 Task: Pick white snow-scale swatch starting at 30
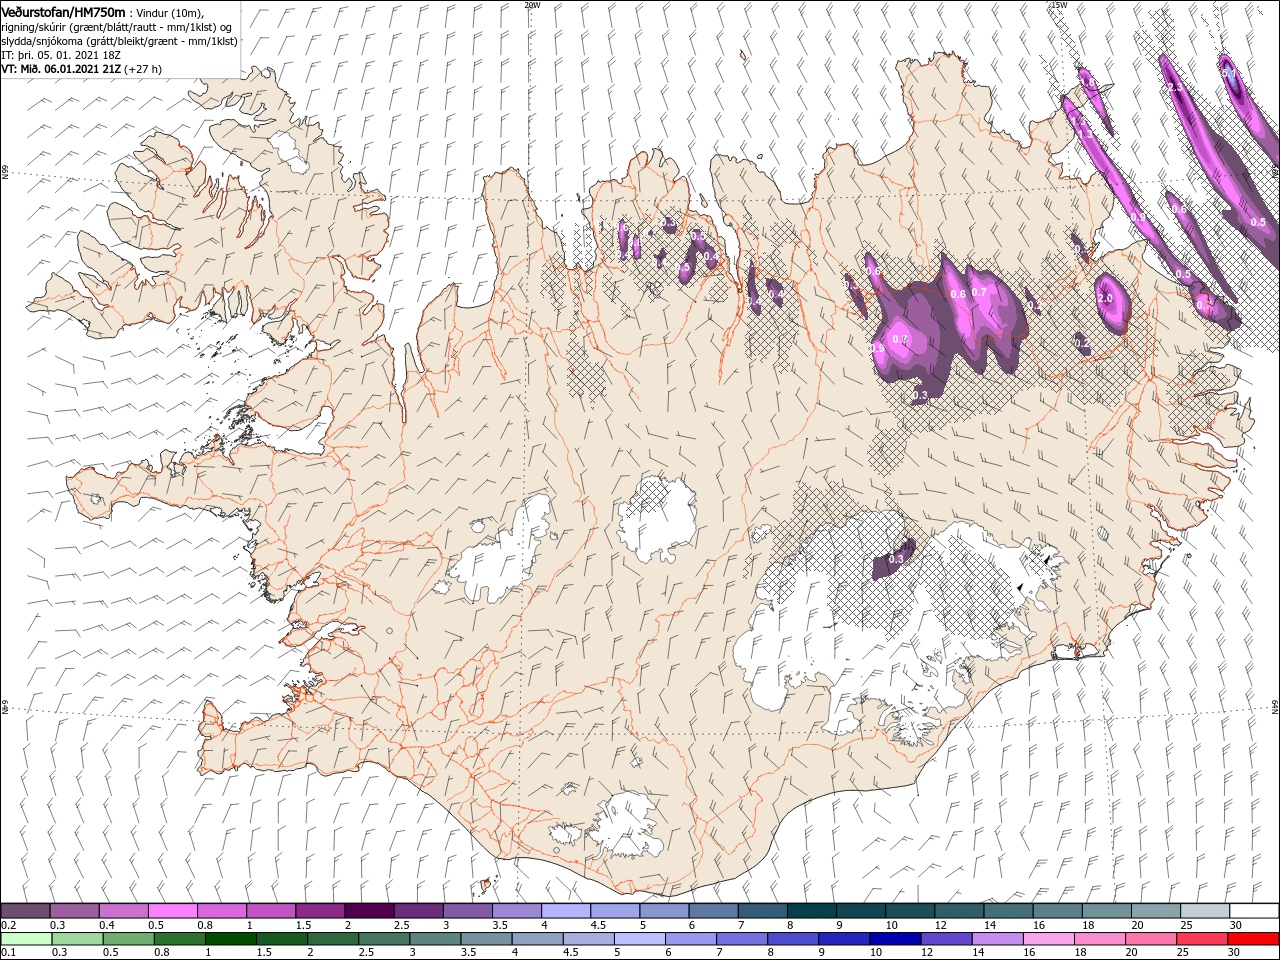1254,911
